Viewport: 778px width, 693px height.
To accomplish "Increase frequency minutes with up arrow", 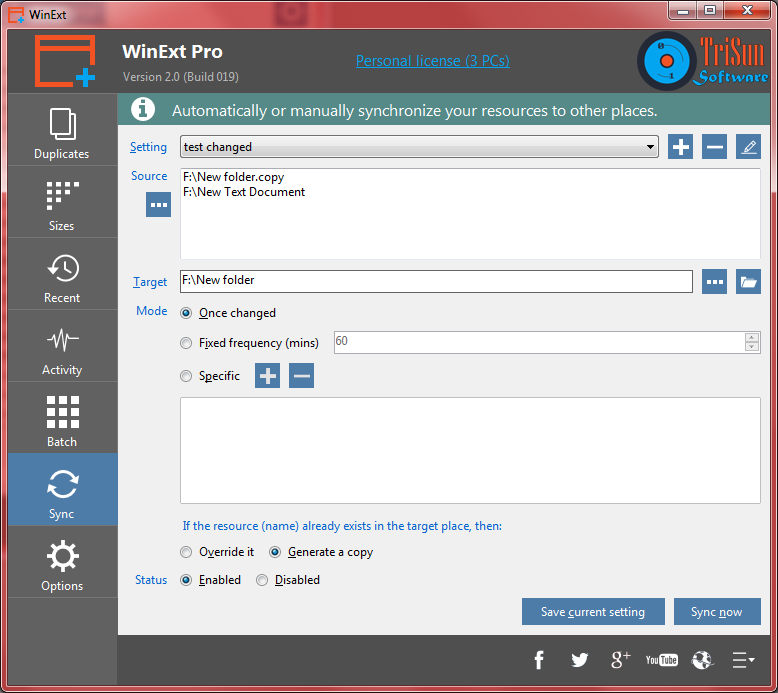I will click(752, 338).
